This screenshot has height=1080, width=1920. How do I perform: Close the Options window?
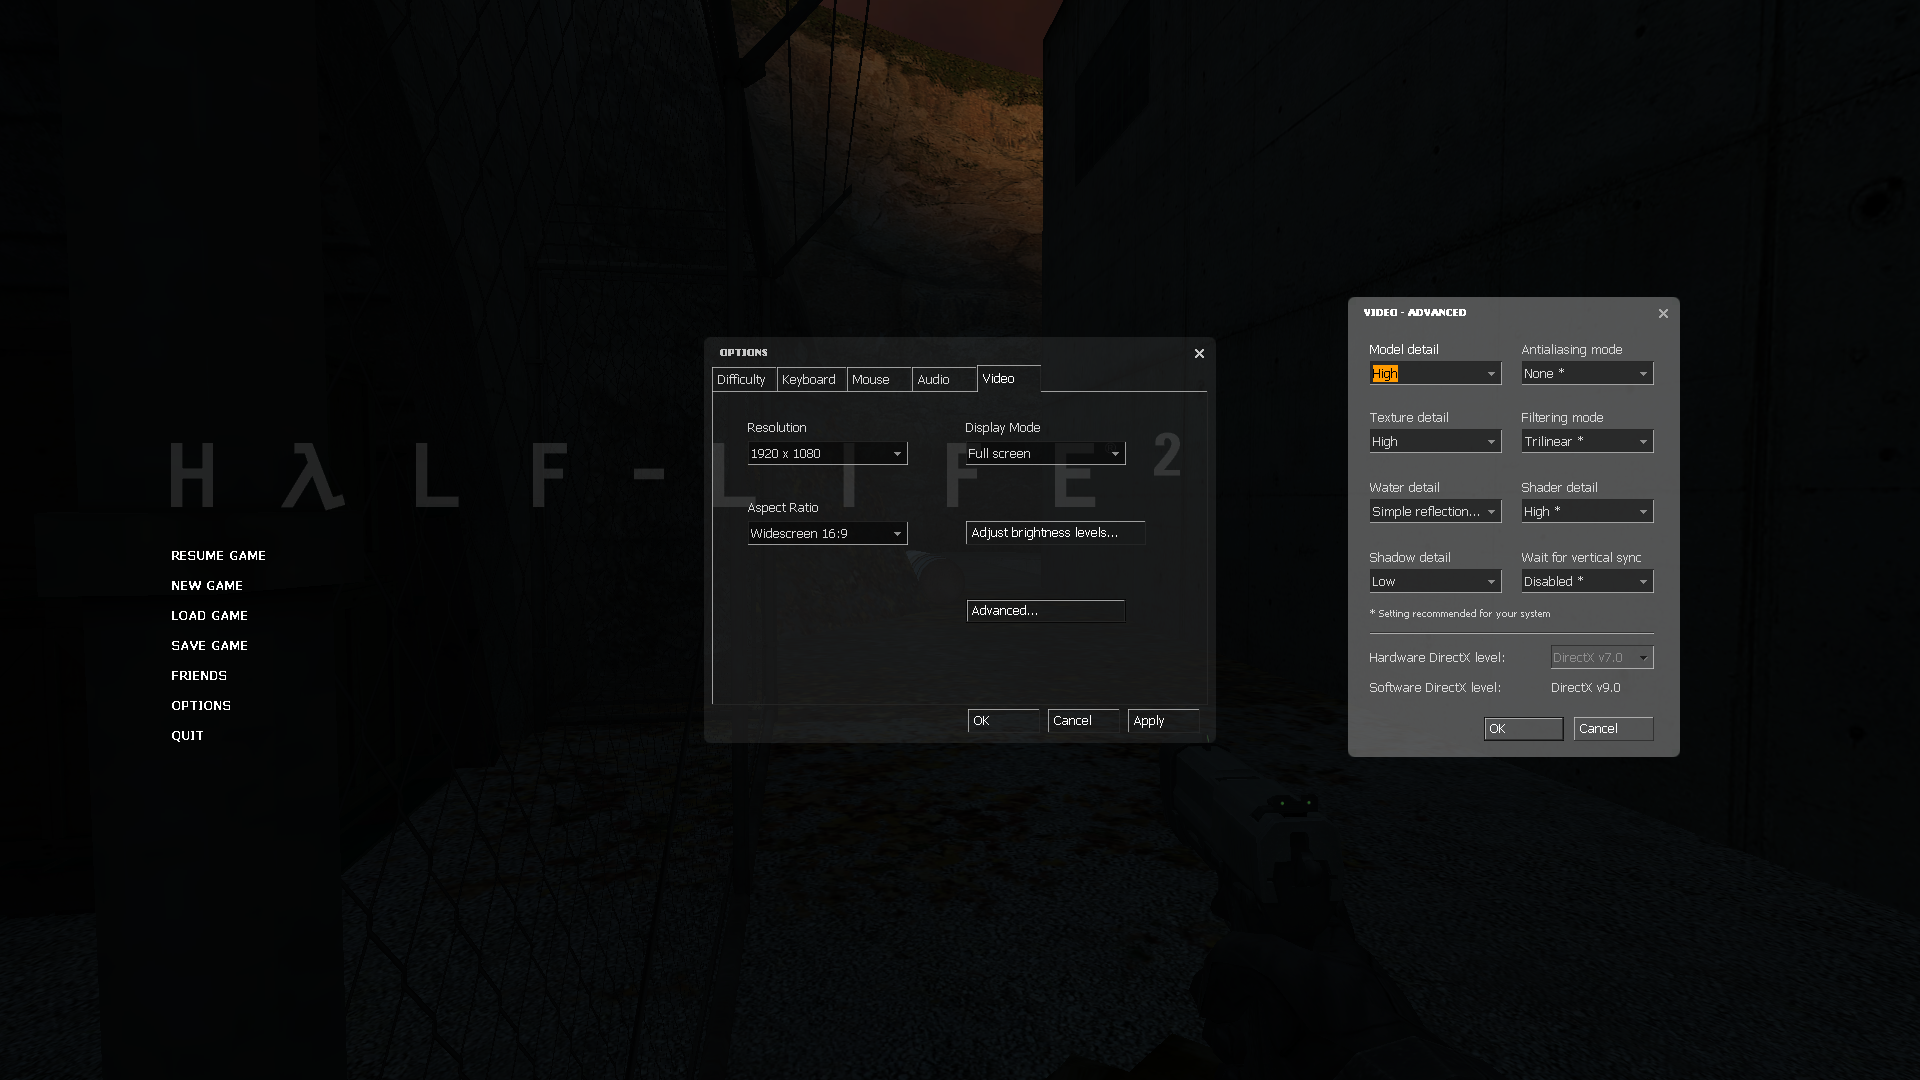1199,353
